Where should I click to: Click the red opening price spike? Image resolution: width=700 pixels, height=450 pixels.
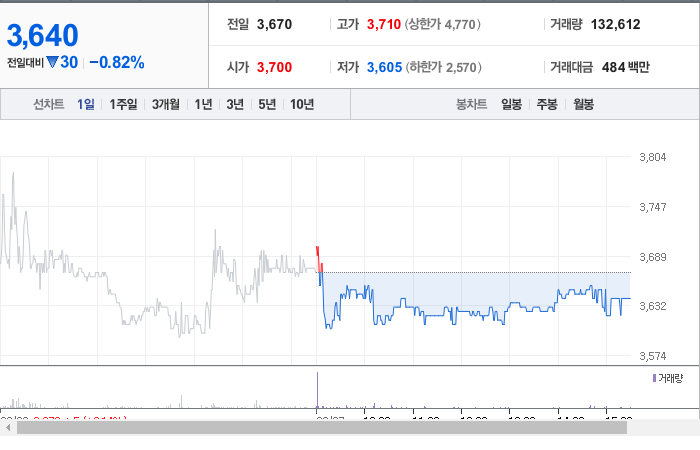(x=319, y=259)
